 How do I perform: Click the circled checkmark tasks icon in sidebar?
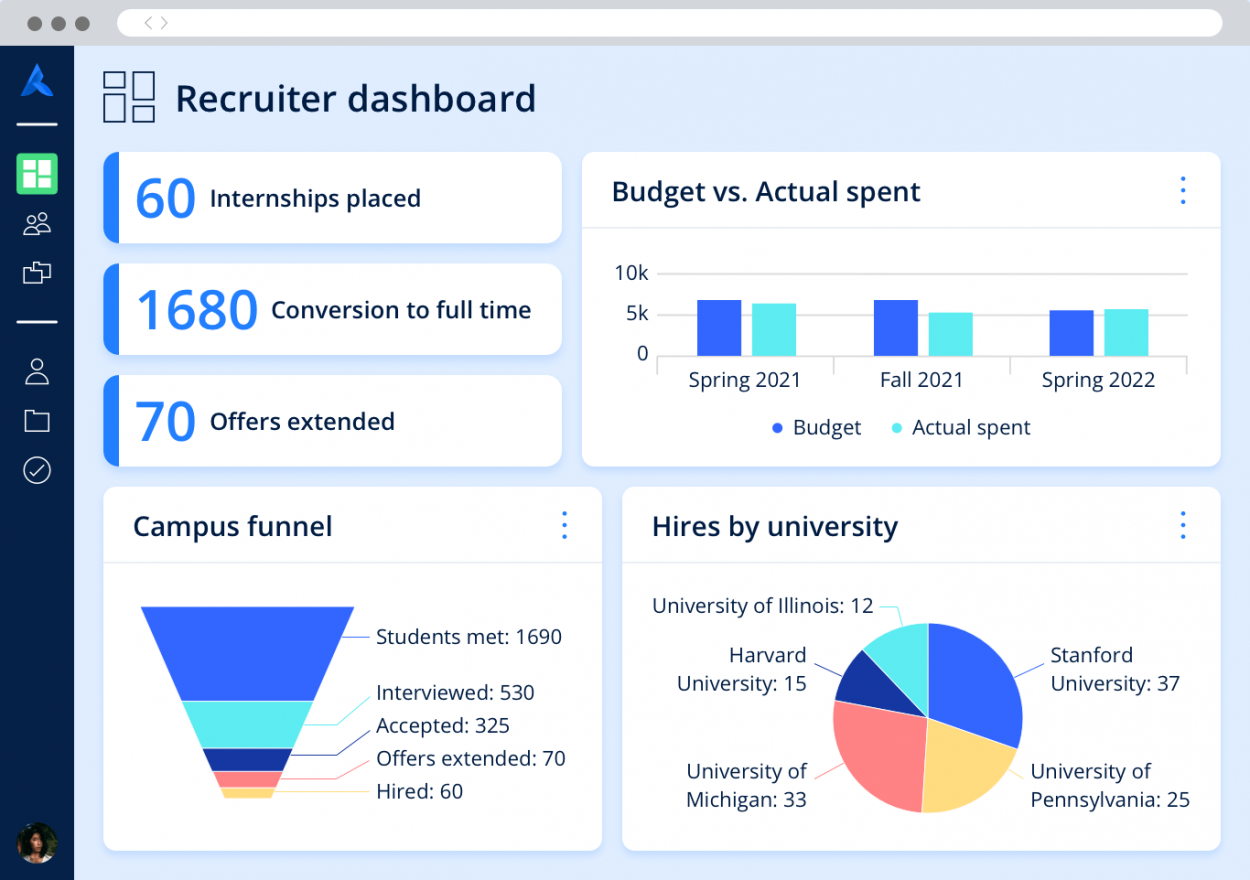pyautogui.click(x=37, y=470)
